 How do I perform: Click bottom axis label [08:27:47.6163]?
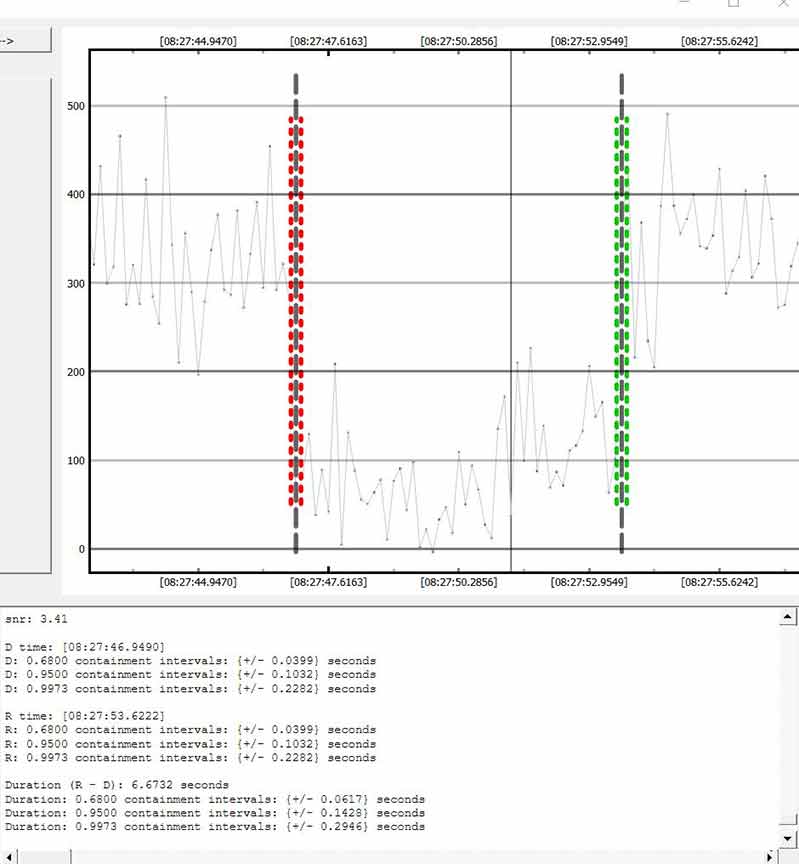coord(328,582)
